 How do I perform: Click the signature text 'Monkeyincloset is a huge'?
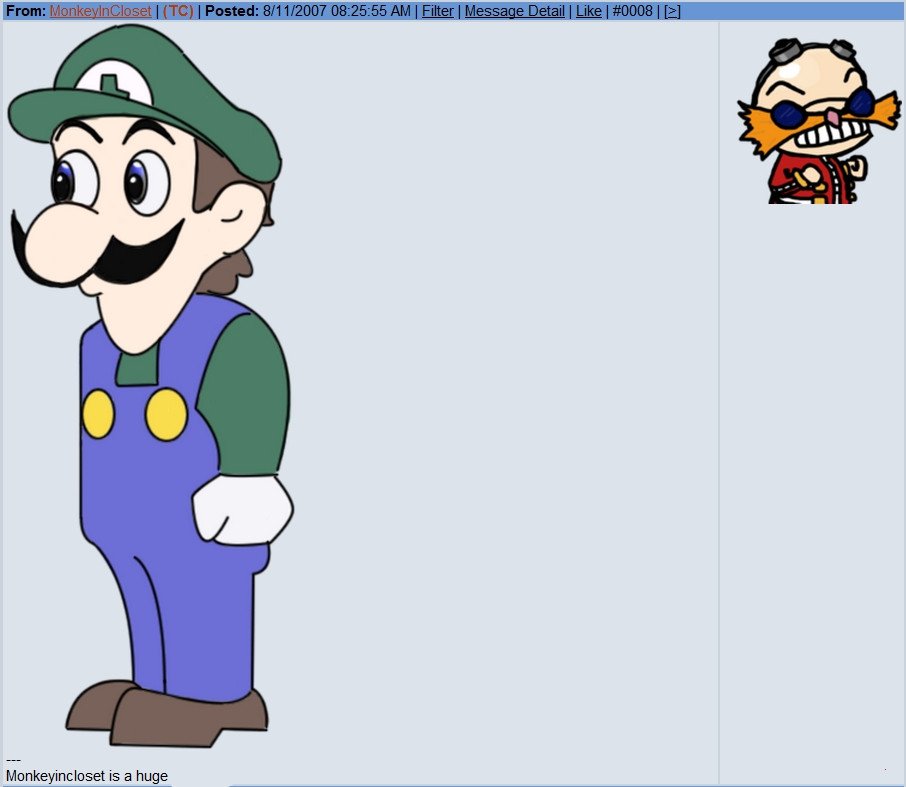point(87,775)
